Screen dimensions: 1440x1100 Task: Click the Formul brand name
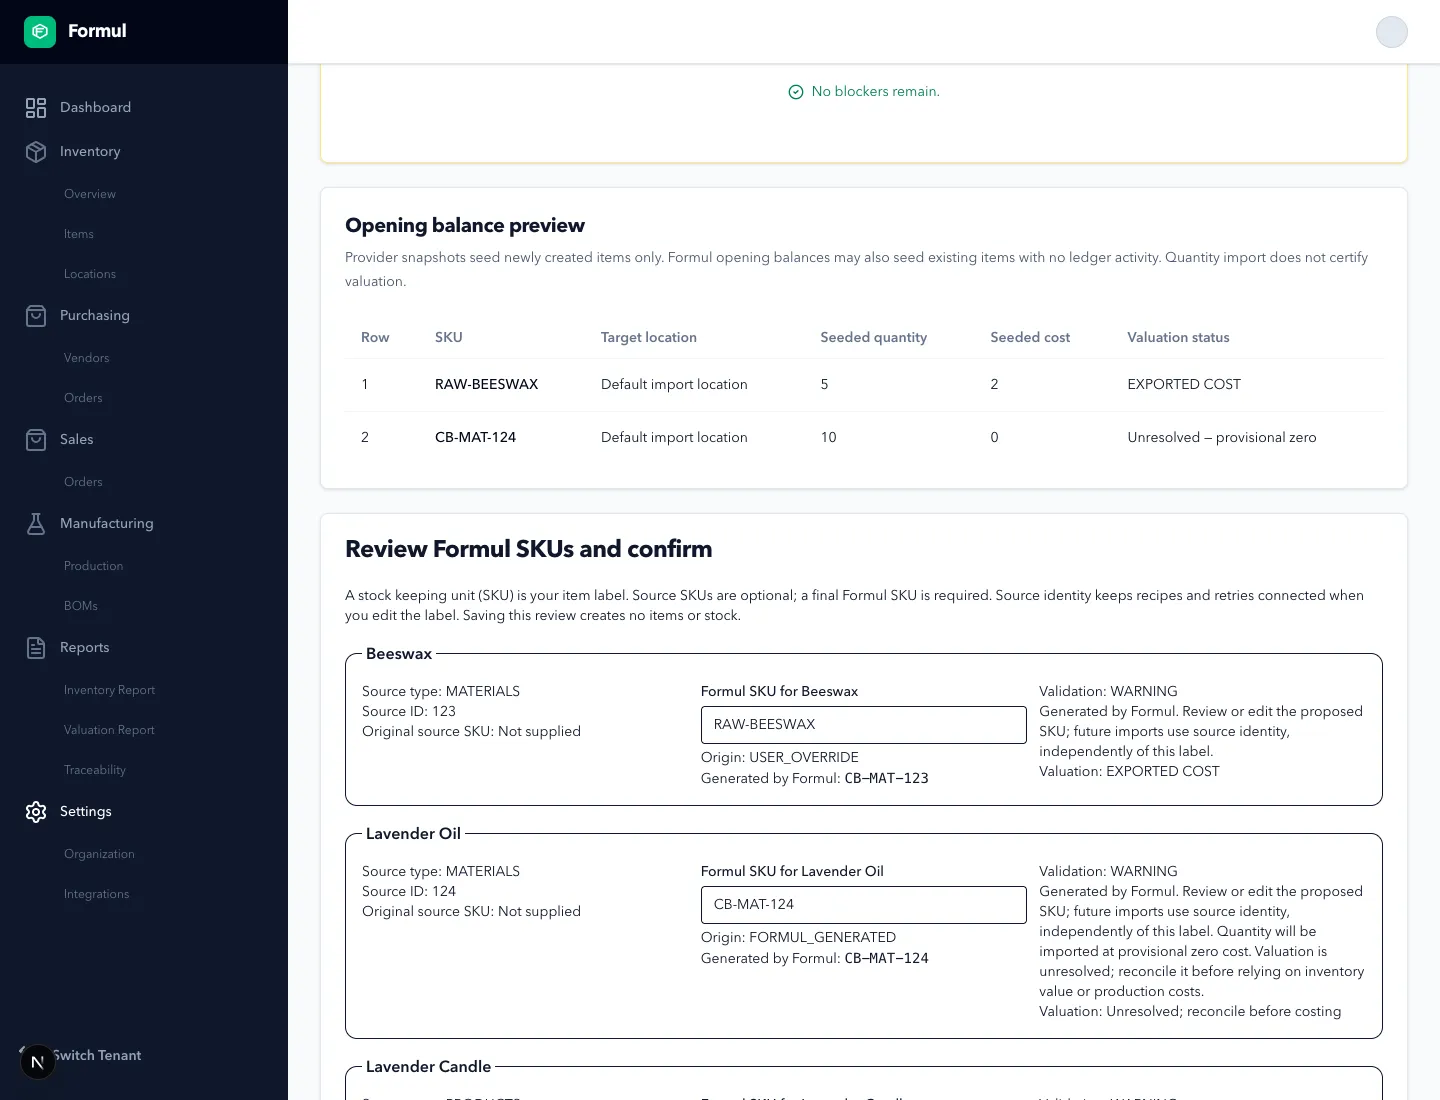click(97, 31)
